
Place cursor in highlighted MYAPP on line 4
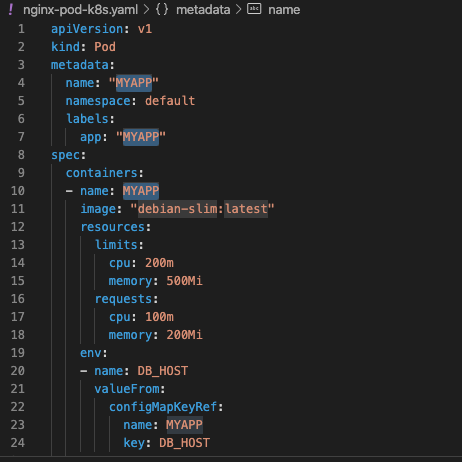pos(134,83)
